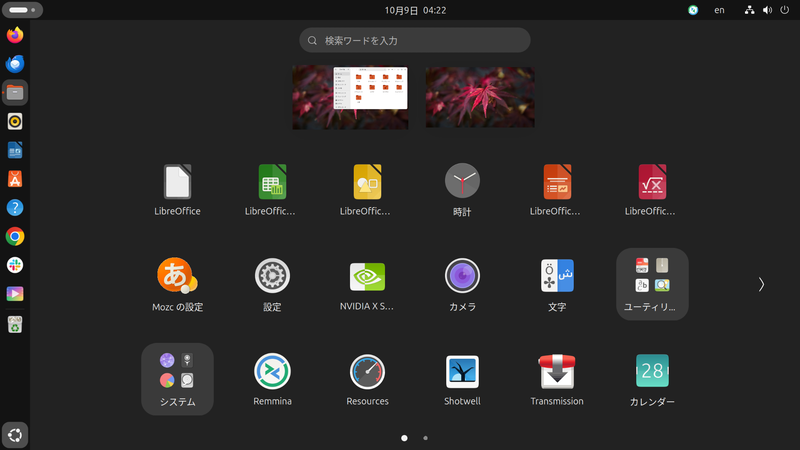Image resolution: width=800 pixels, height=450 pixels.
Task: Open the System (システム) app folder
Action: click(x=177, y=379)
